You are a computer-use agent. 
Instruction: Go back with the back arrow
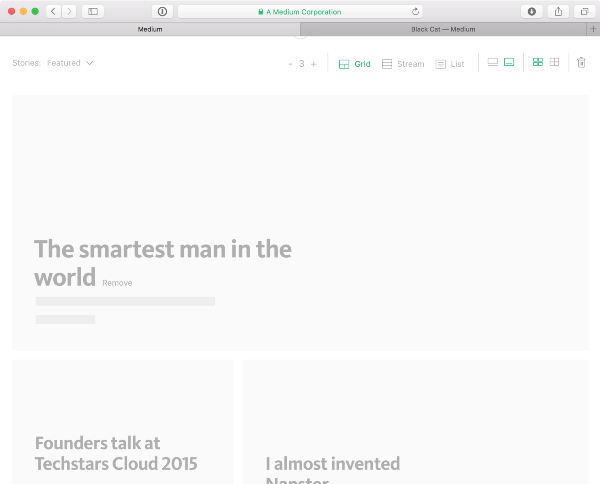(x=53, y=11)
